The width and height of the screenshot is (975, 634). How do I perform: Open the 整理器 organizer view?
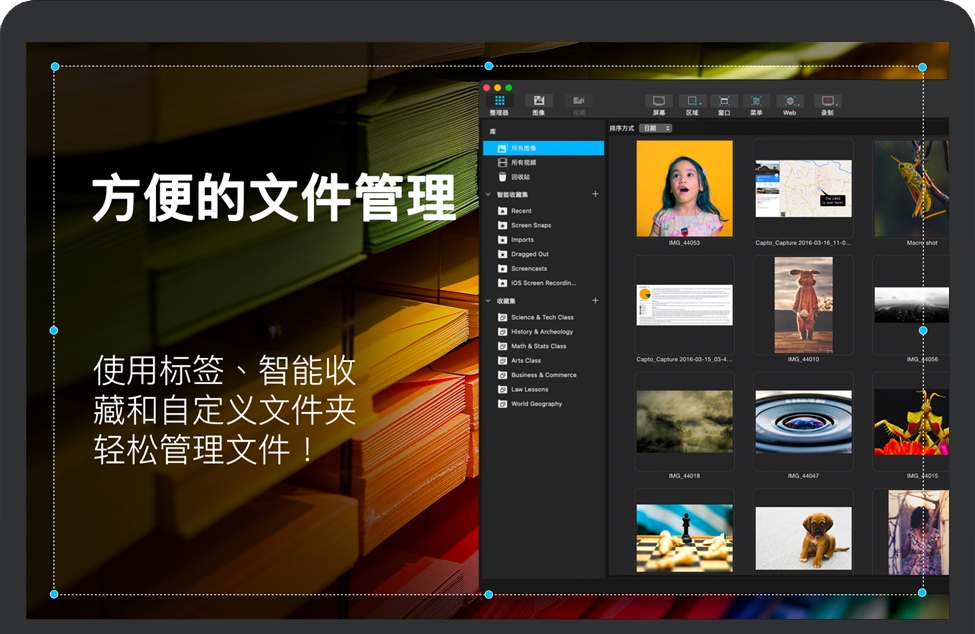click(x=499, y=102)
